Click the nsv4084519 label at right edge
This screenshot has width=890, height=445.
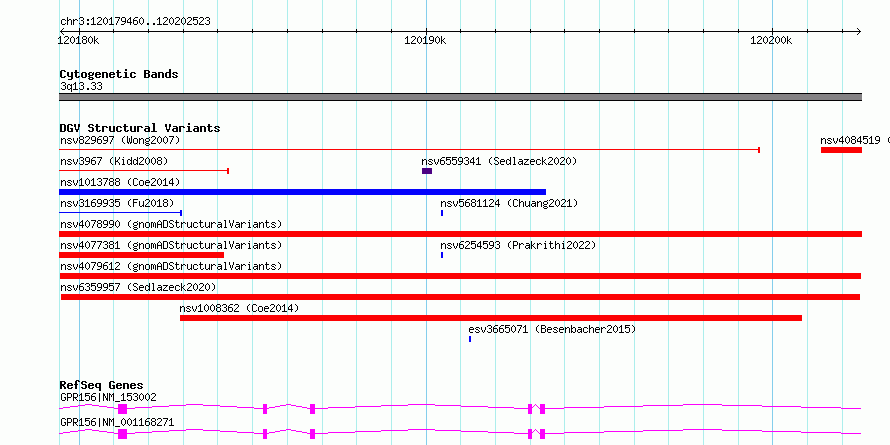point(855,140)
